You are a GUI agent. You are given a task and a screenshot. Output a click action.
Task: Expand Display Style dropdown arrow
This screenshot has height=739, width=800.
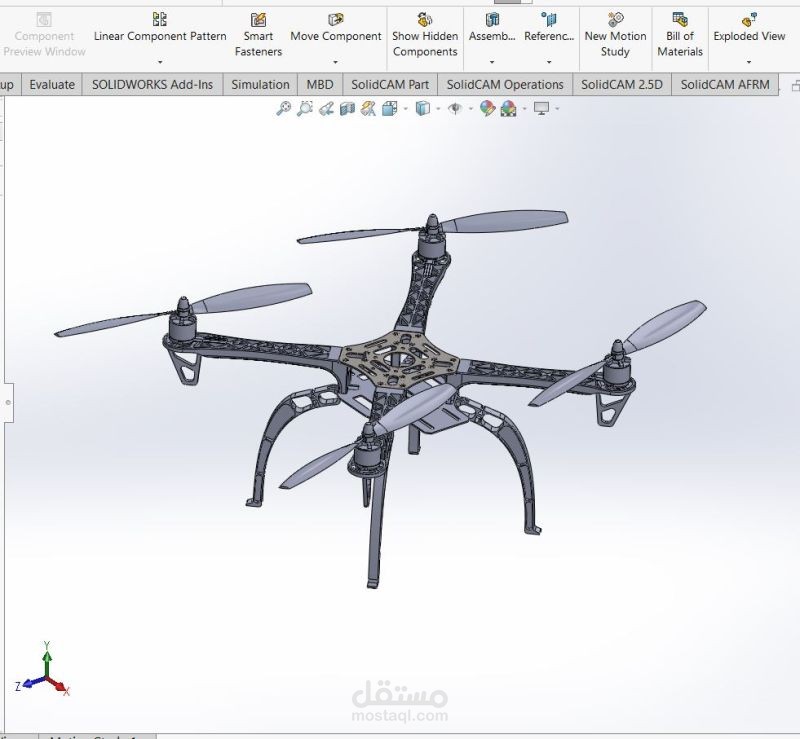coord(438,109)
